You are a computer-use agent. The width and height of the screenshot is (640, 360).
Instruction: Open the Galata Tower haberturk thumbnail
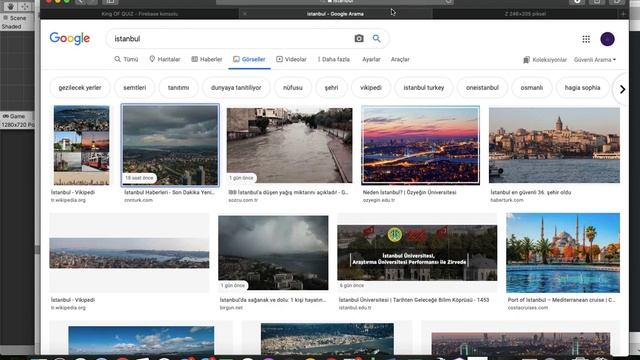pyautogui.click(x=554, y=145)
